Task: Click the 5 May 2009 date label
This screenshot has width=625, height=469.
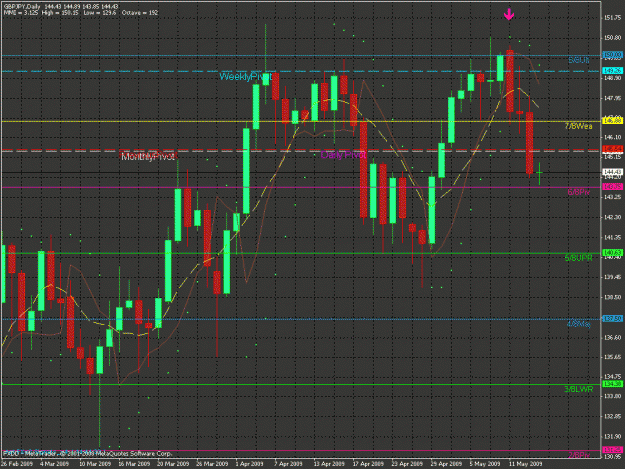Action: pyautogui.click(x=485, y=464)
